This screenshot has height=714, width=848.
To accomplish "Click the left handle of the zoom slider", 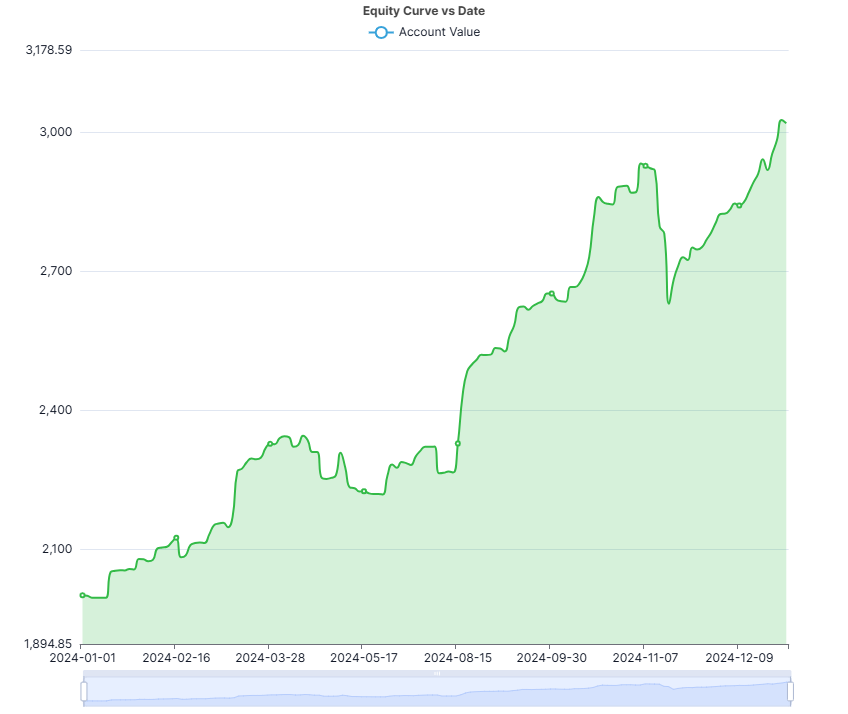I will (84, 691).
